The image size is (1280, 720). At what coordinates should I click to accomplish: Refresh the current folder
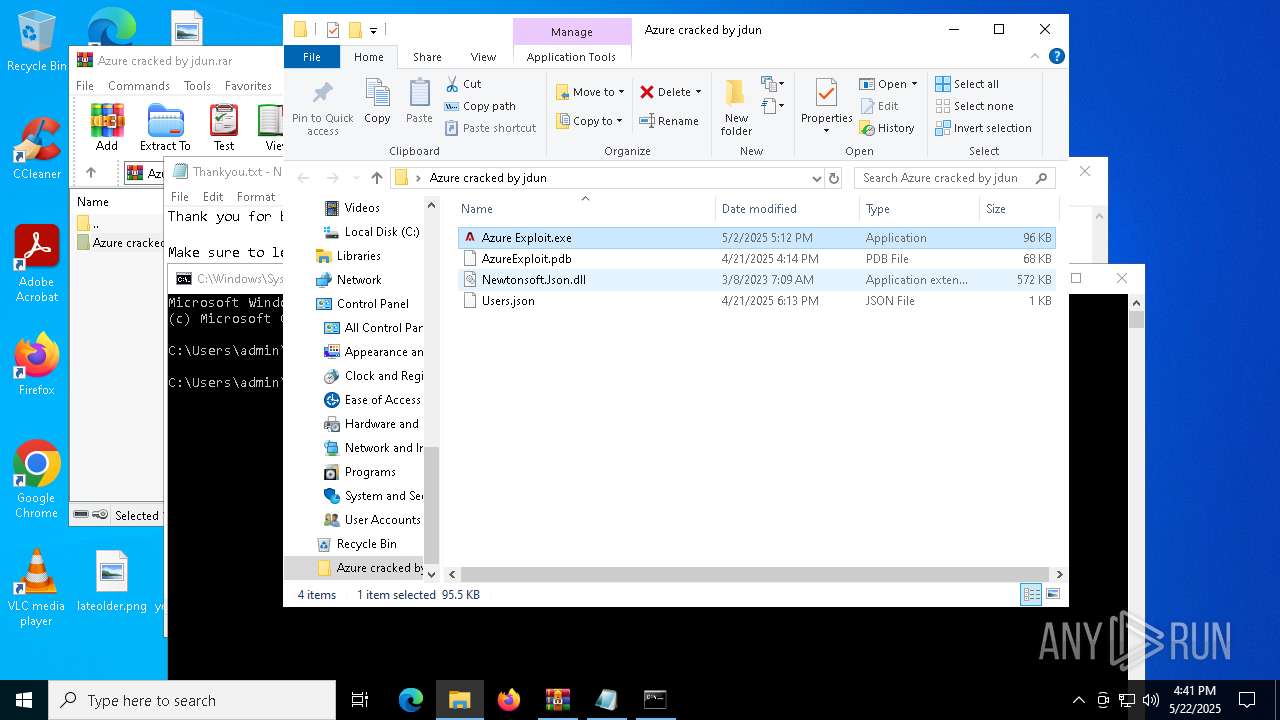tap(834, 178)
